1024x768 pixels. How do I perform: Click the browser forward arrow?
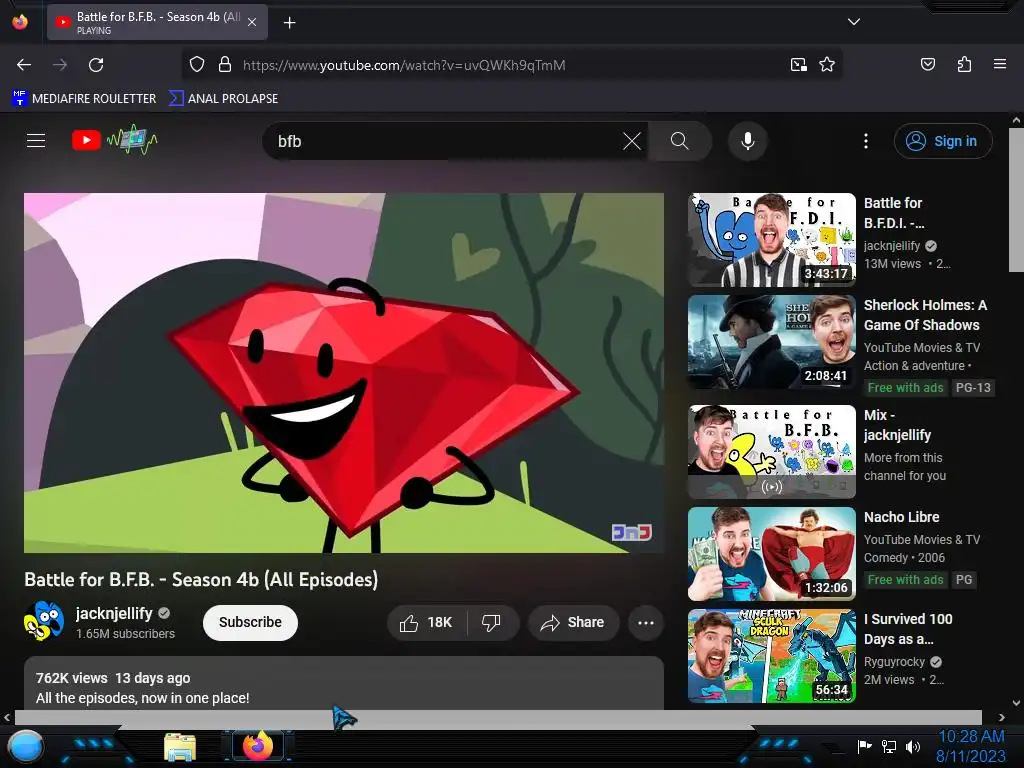[60, 65]
